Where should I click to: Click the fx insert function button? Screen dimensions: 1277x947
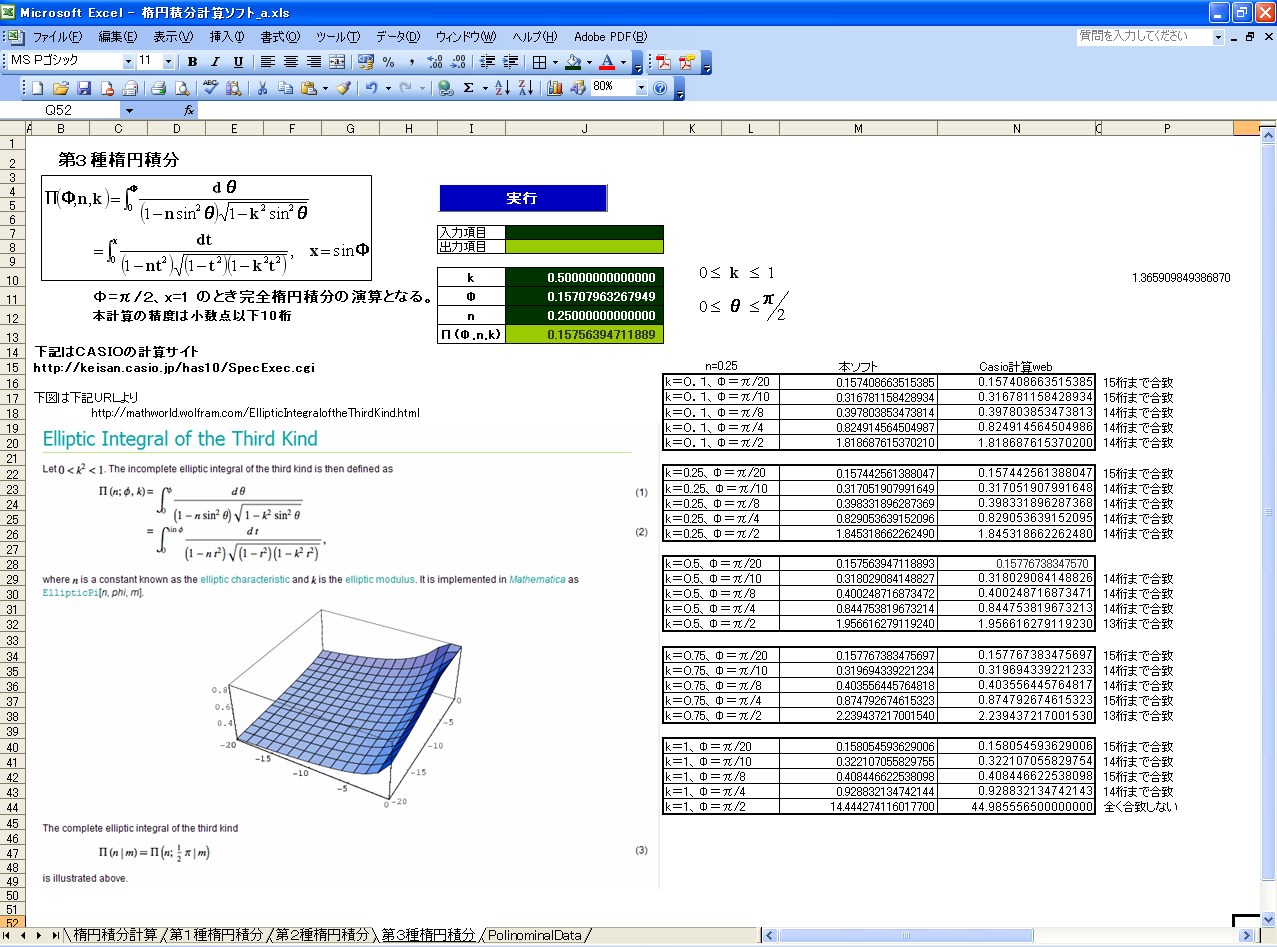click(188, 110)
